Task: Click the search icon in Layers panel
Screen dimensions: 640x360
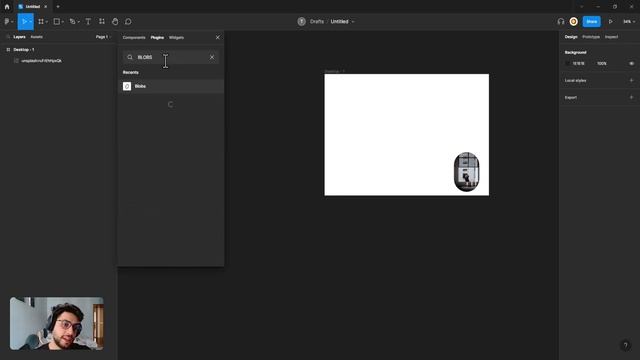Action: click(x=8, y=37)
